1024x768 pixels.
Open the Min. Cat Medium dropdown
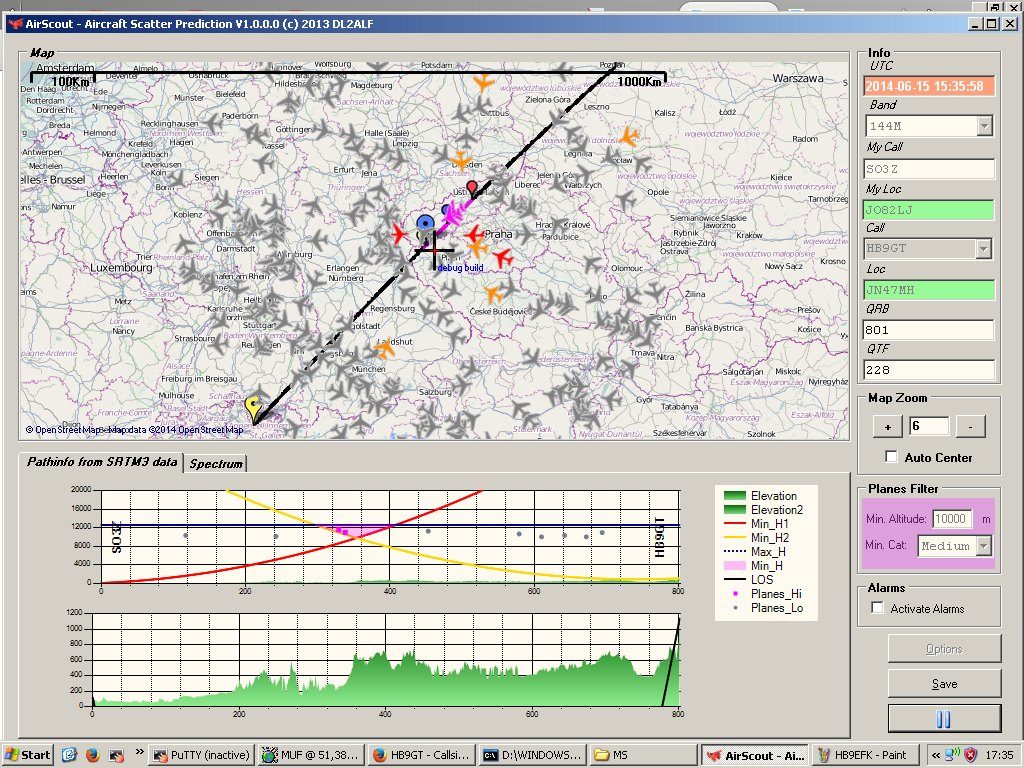tap(984, 545)
